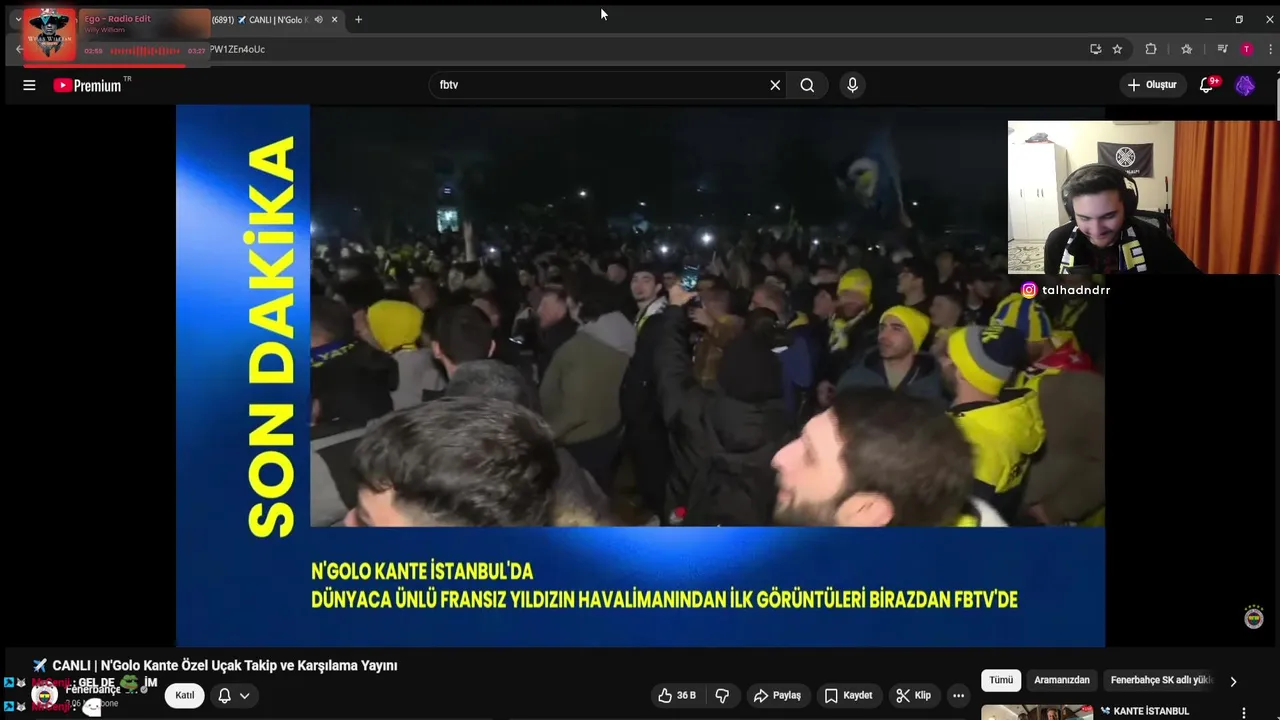Start voice search with microphone icon
This screenshot has height=720, width=1280.
click(x=852, y=85)
